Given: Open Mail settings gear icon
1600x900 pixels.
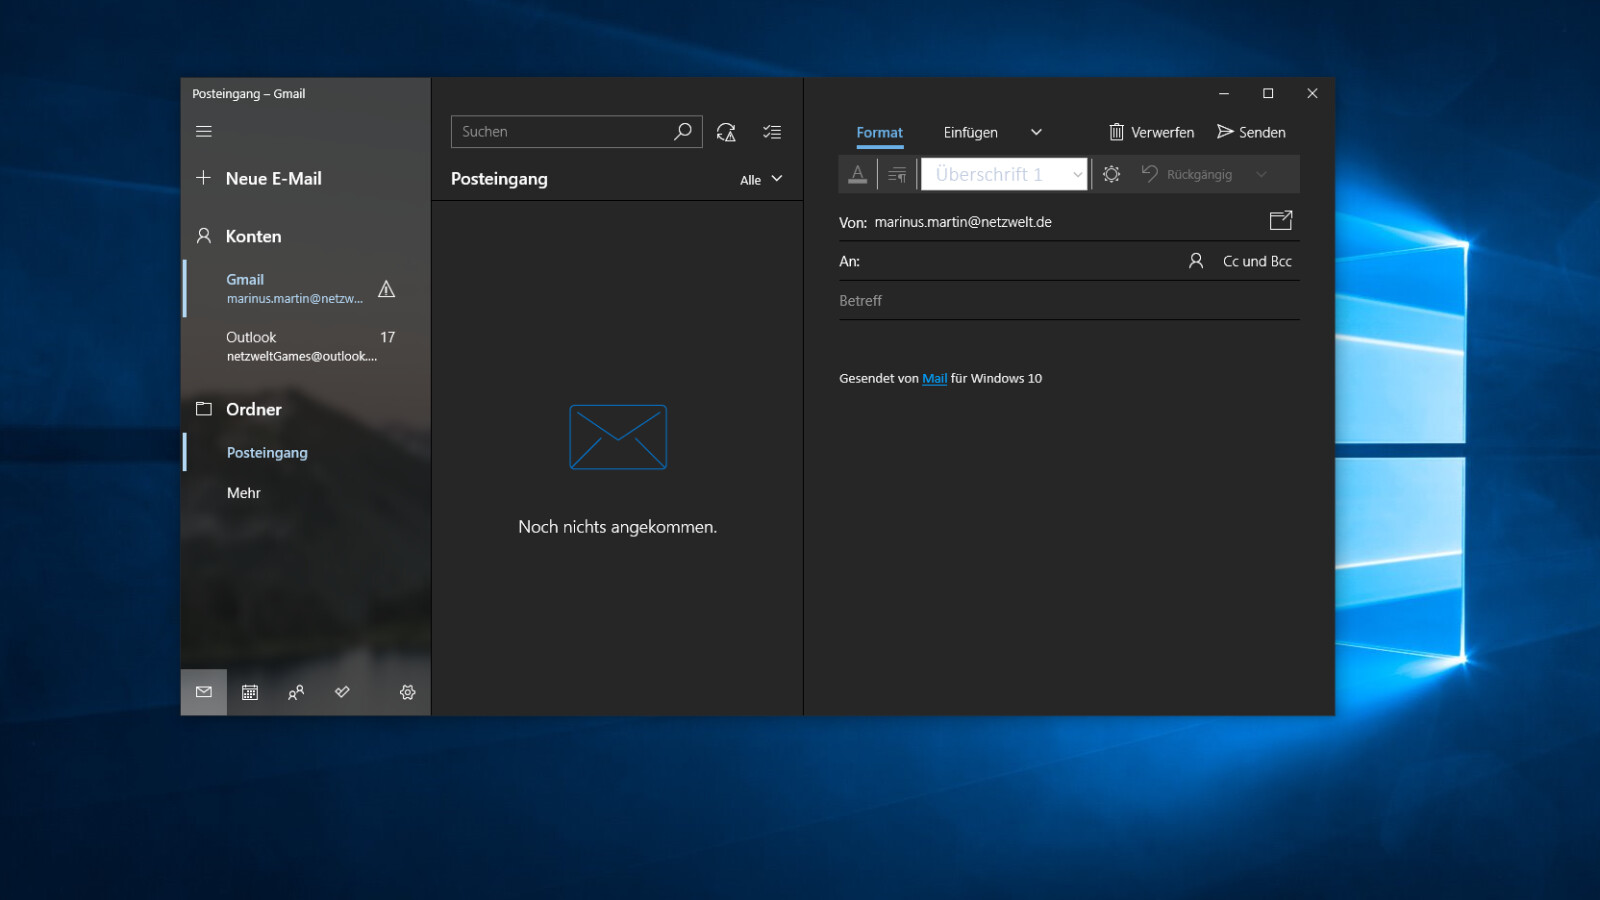Looking at the screenshot, I should pyautogui.click(x=407, y=691).
